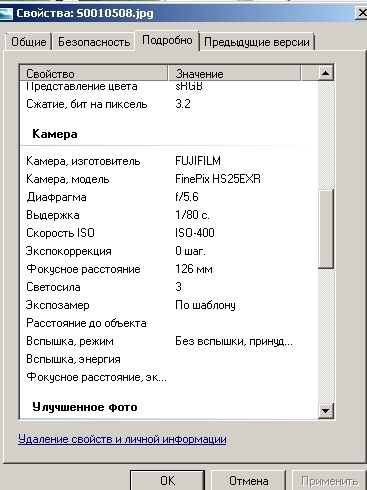Select the Подробно tab
The image size is (367, 490).
point(167,40)
